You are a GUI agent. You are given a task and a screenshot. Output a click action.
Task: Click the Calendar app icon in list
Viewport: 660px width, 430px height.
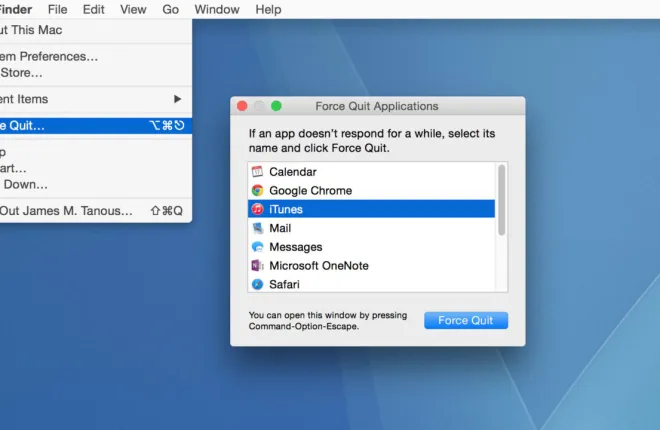click(257, 172)
